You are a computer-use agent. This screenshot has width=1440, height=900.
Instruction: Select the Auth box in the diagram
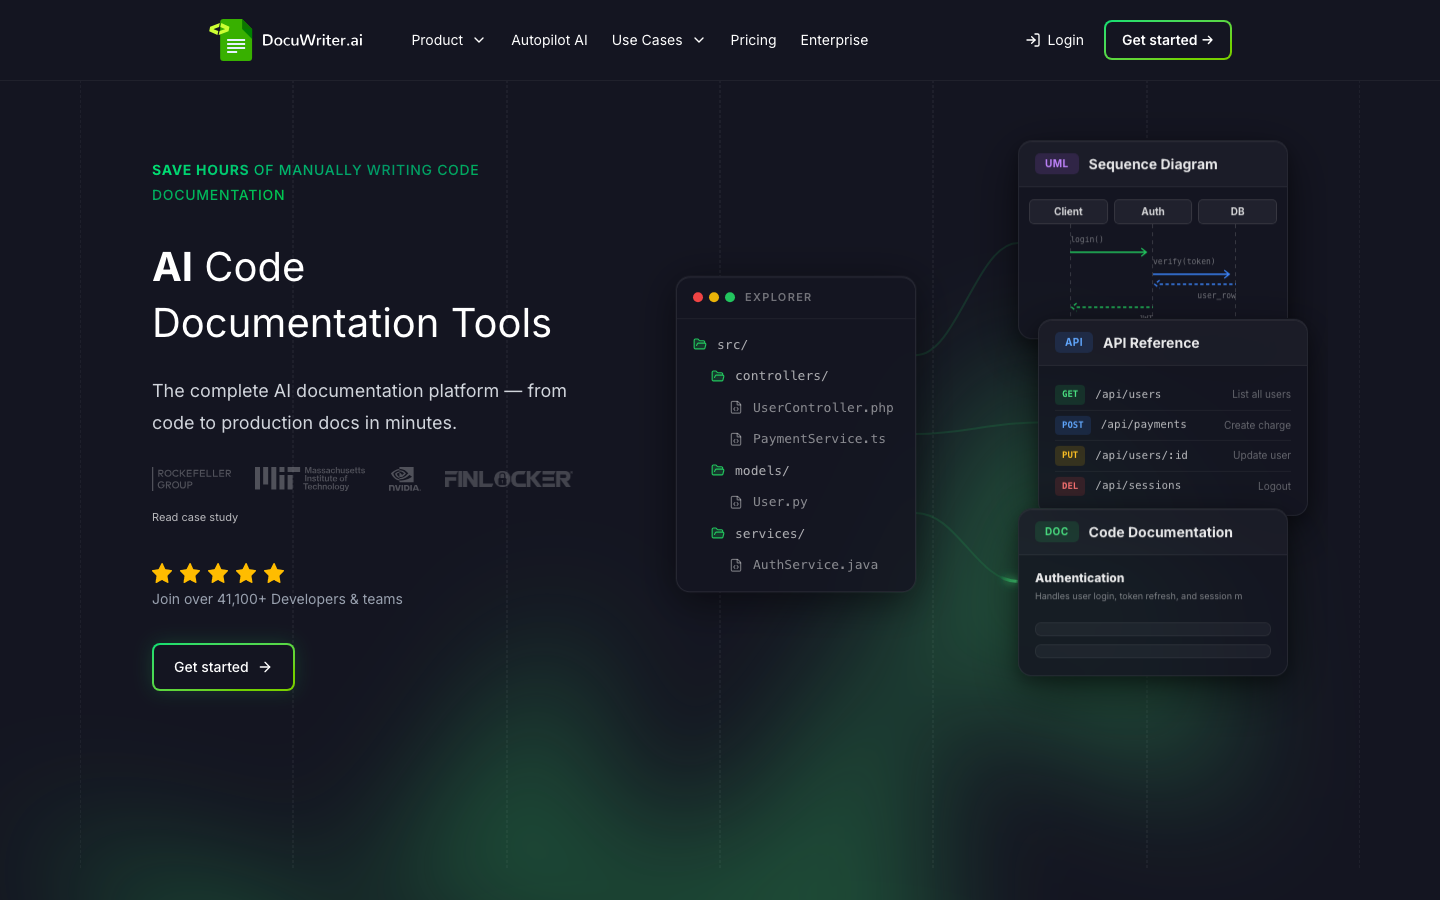(x=1153, y=211)
